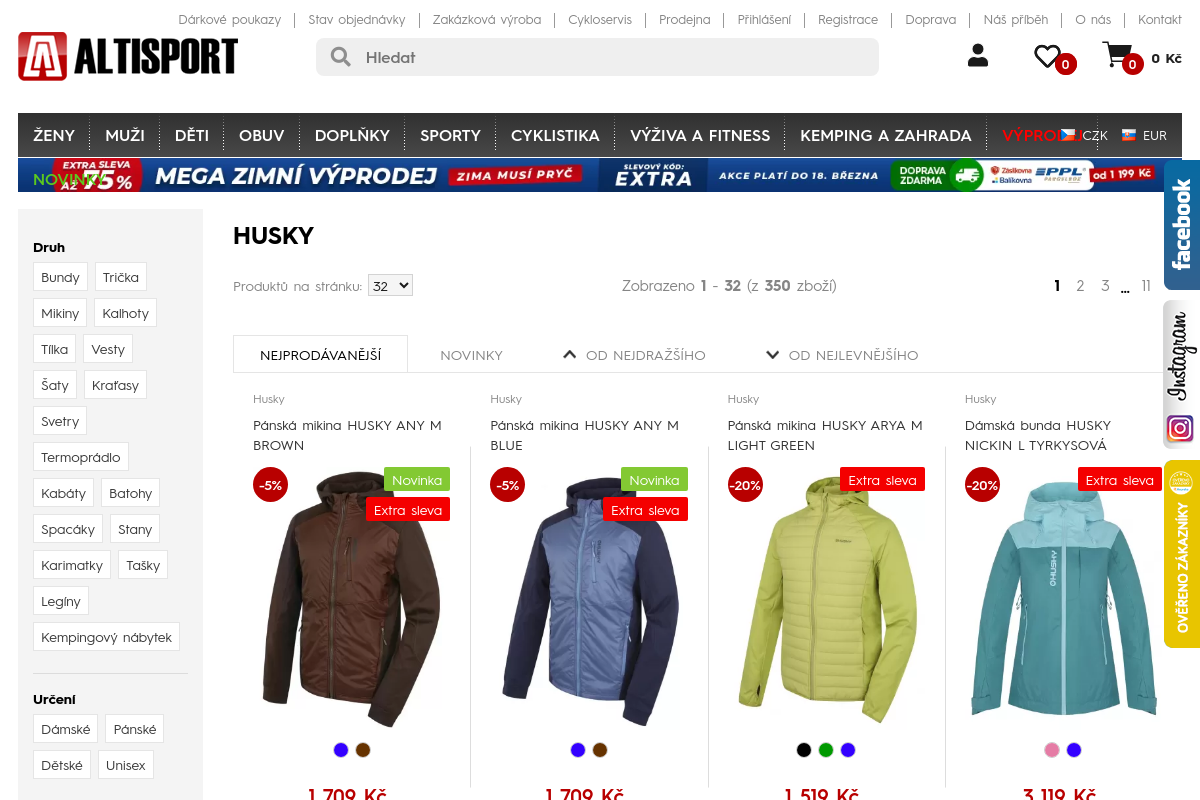1200x800 pixels.
Task: Open the CYKLISTIKA menu category
Action: click(x=555, y=134)
